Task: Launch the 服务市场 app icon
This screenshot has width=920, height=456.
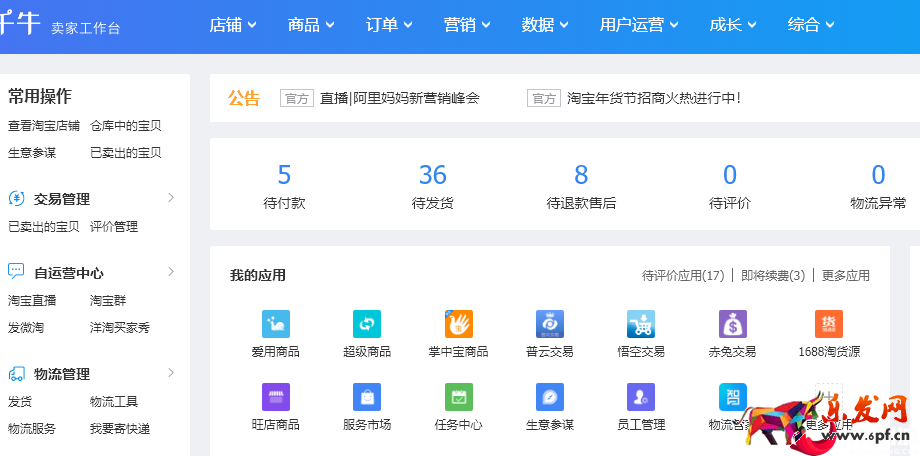Action: point(367,397)
